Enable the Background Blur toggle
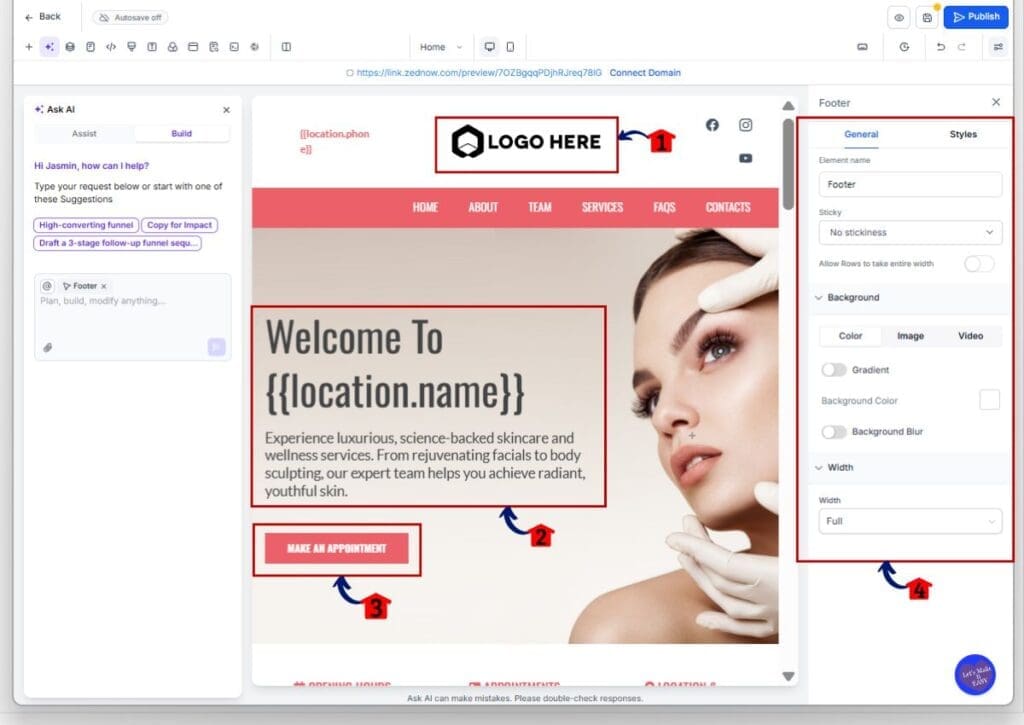 coord(833,432)
